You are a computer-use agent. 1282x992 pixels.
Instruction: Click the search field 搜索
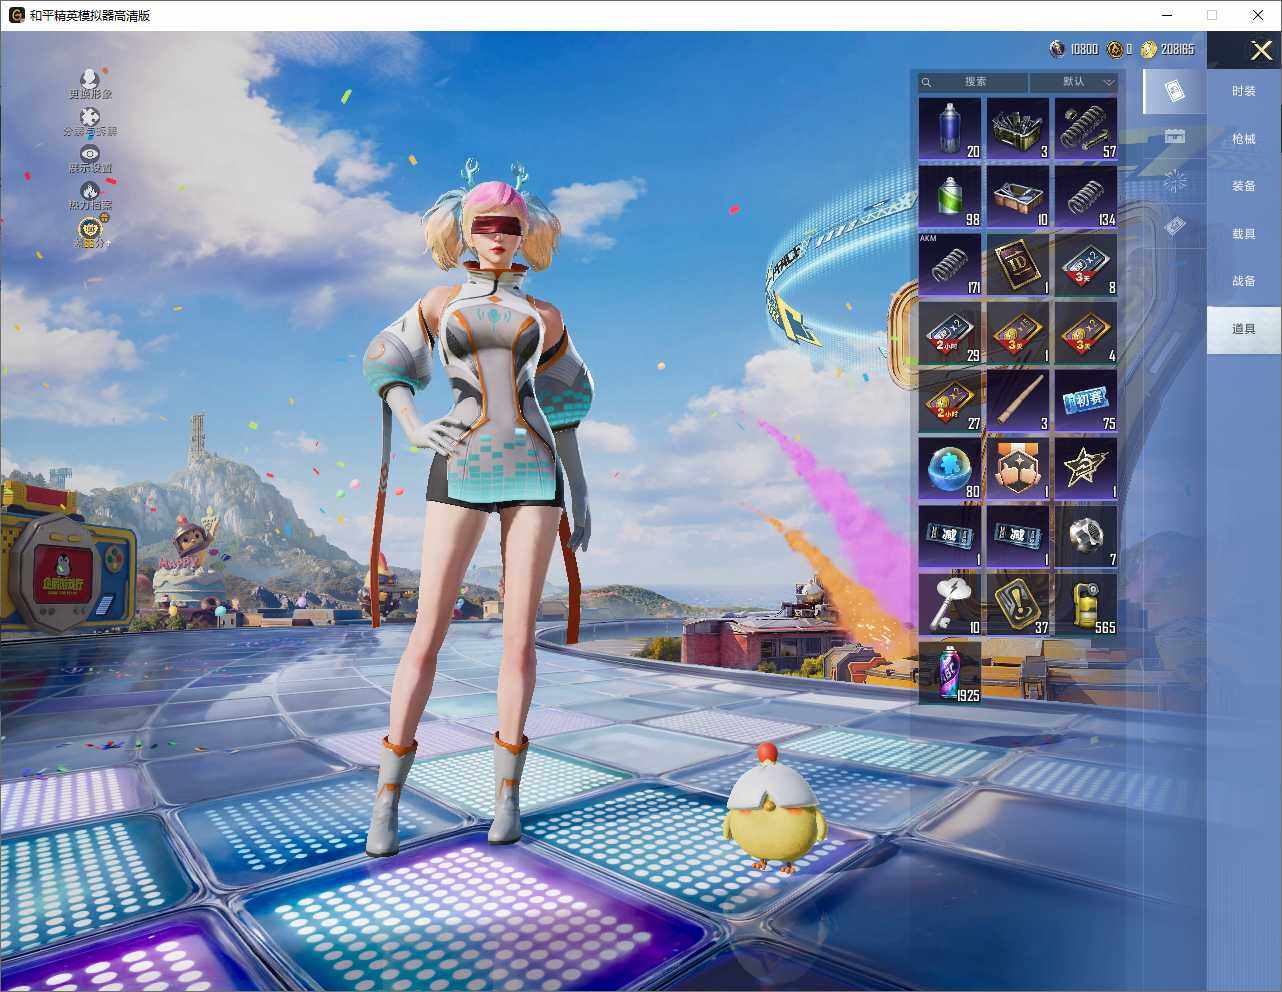[x=973, y=82]
